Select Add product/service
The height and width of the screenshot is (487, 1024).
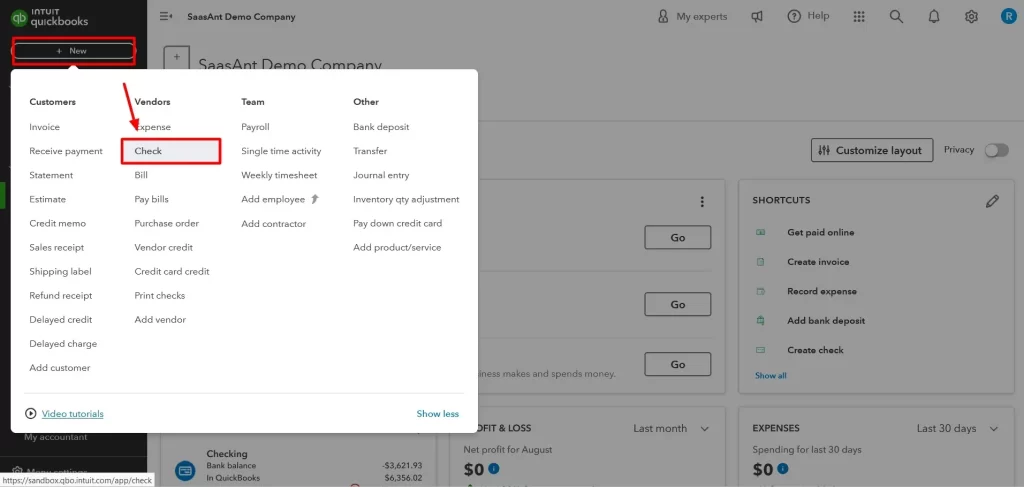pos(397,247)
